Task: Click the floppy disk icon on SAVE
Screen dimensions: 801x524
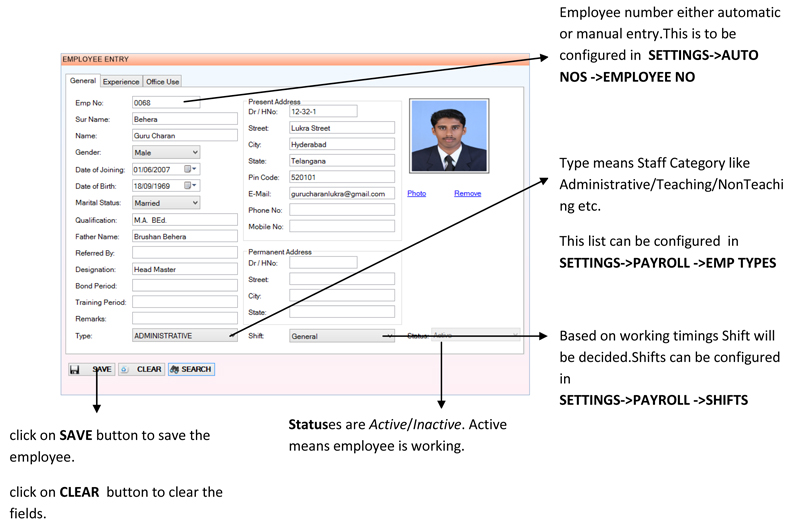Action: [75, 369]
